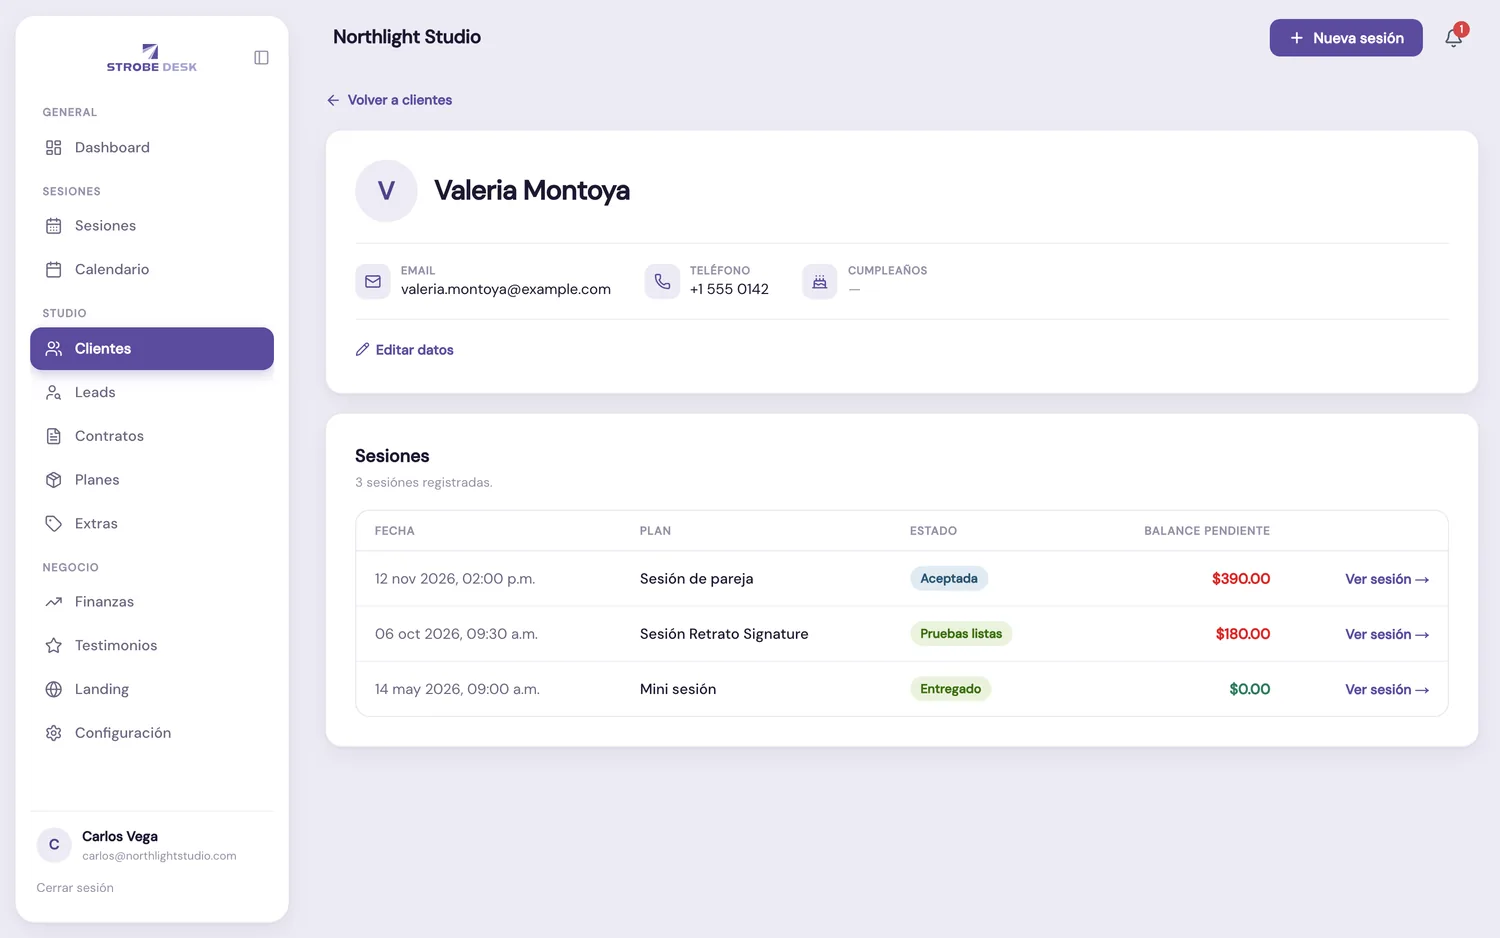
Task: Open Ver sesión for Sesión Retrato Signature
Action: [x=1387, y=634]
